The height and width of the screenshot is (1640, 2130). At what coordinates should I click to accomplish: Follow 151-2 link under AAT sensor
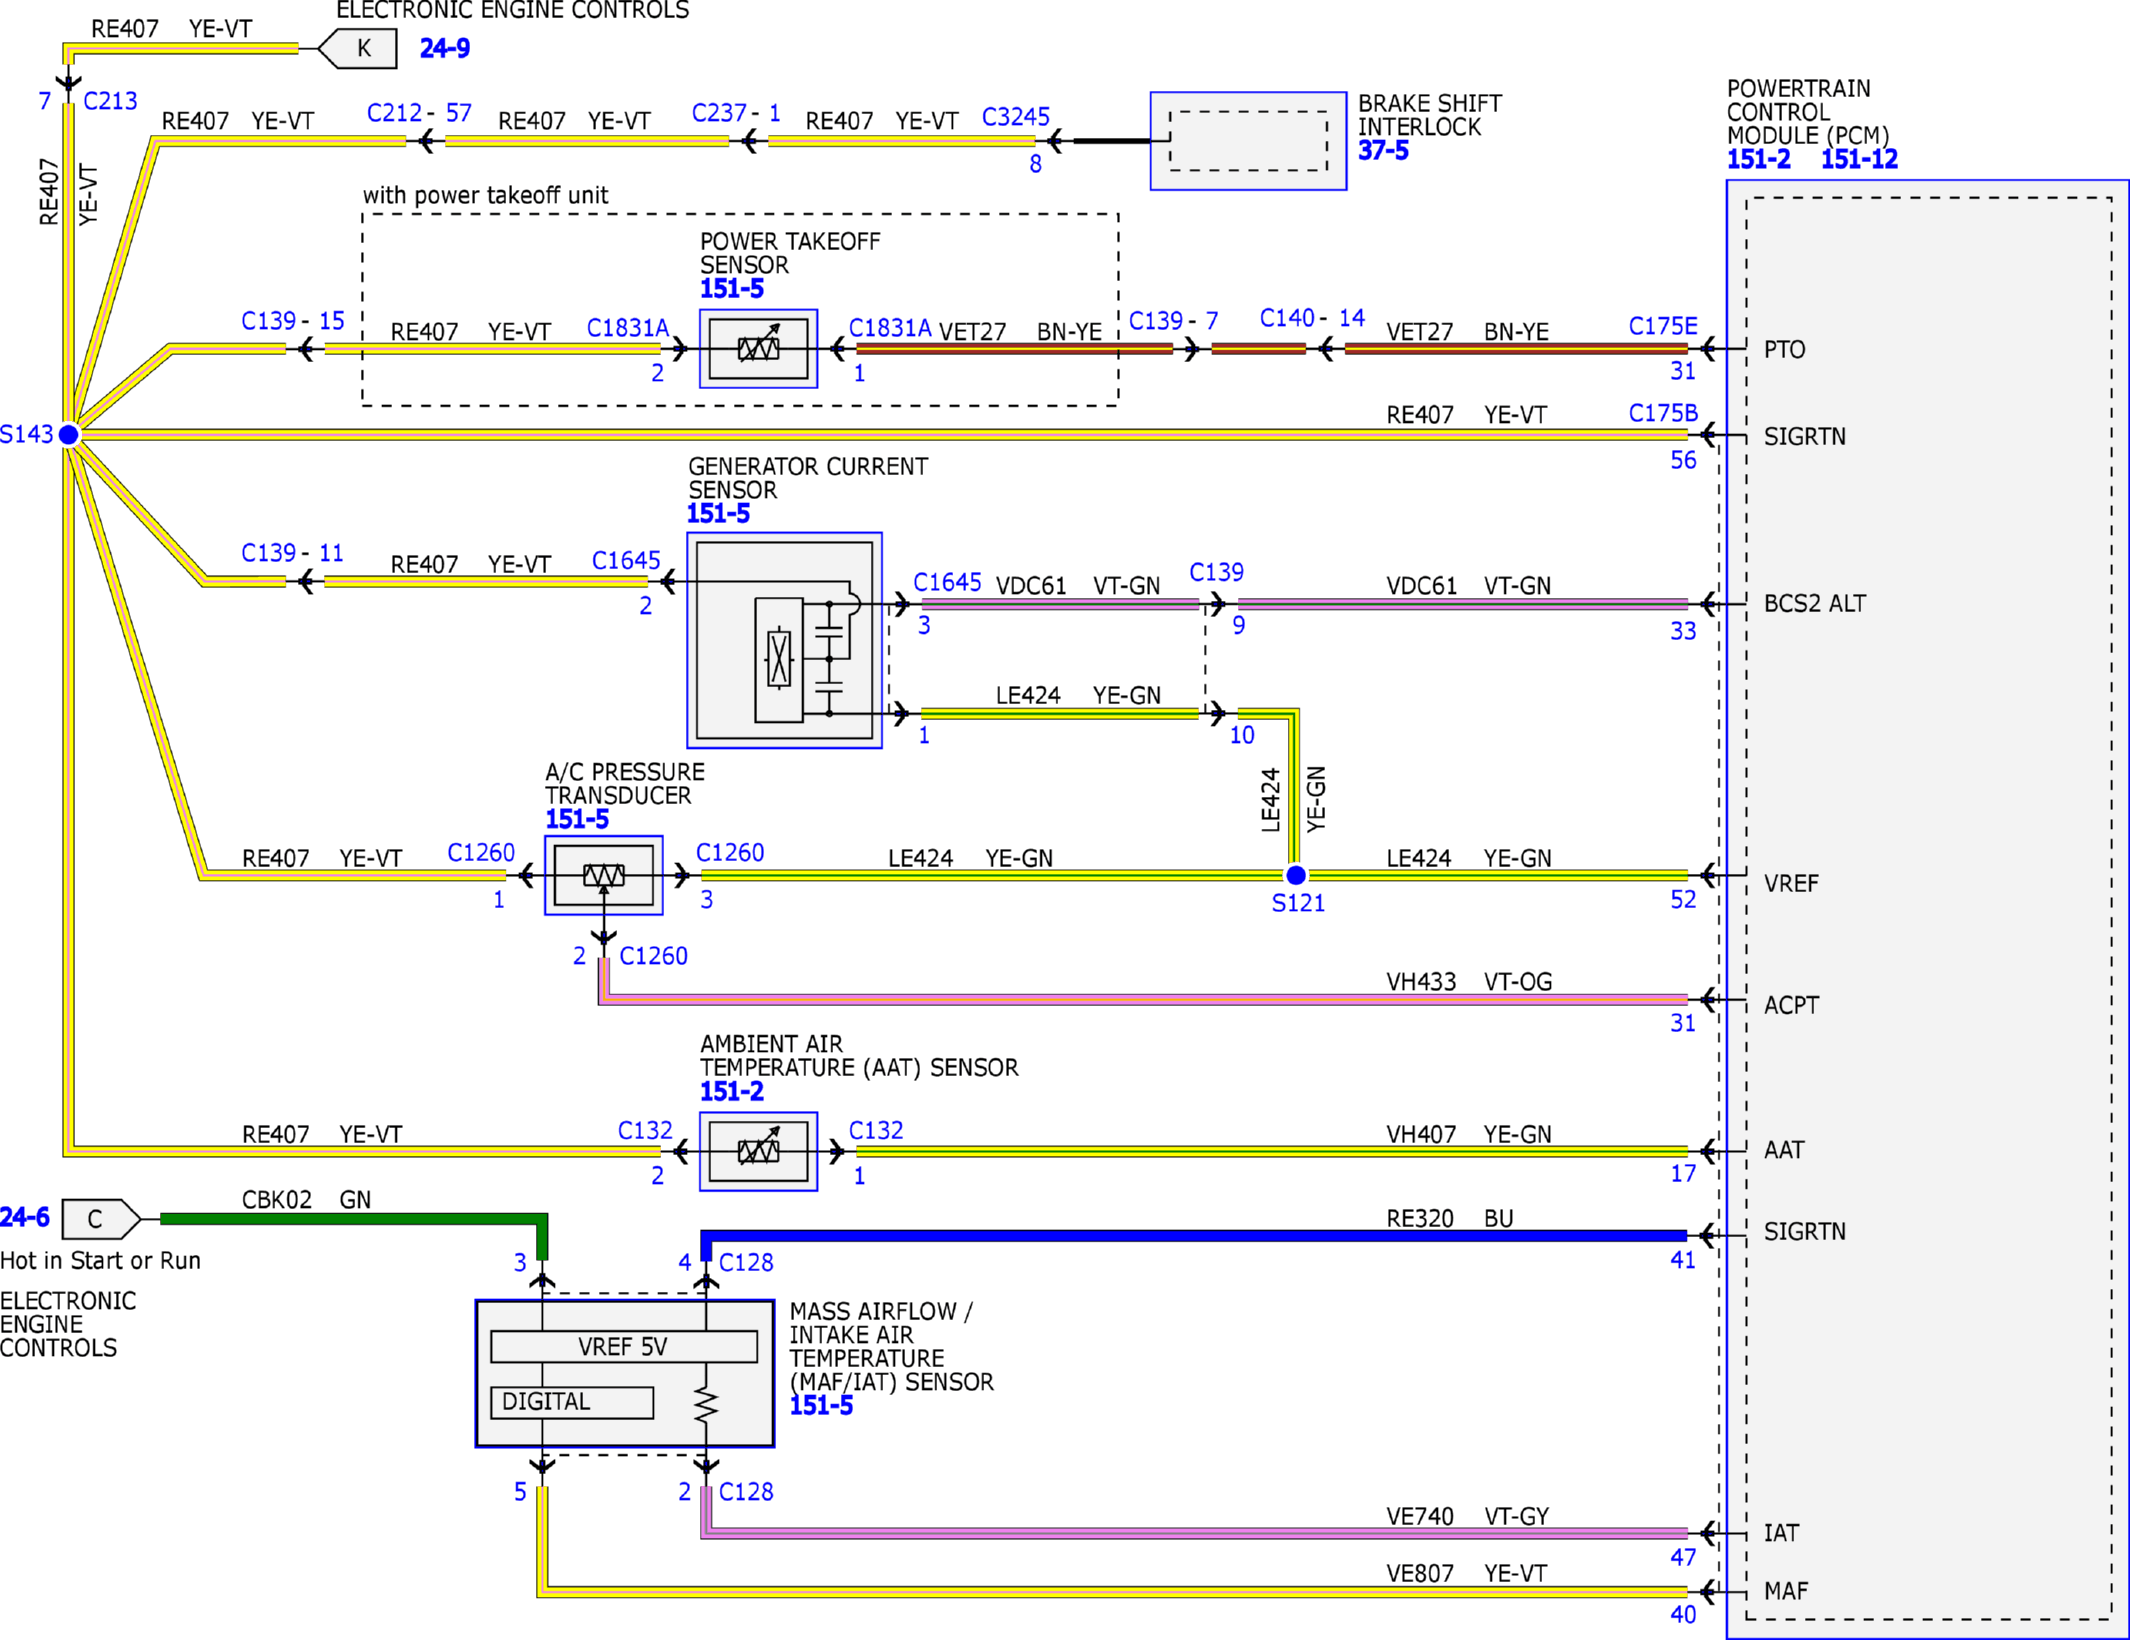tap(731, 1091)
